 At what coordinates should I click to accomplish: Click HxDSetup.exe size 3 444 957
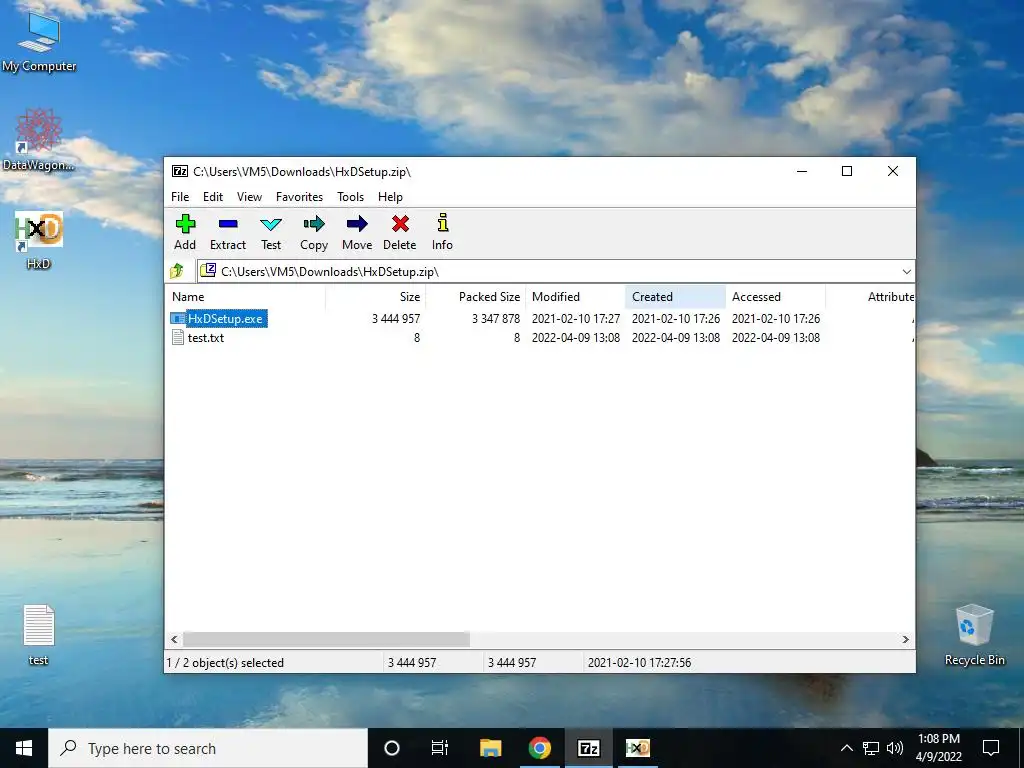point(396,319)
